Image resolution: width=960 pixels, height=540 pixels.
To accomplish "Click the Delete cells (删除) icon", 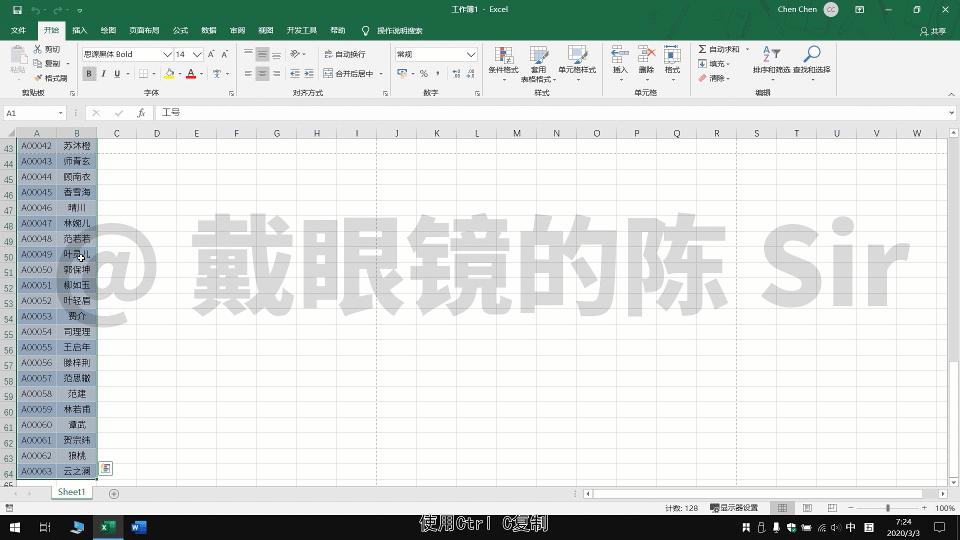I will point(647,54).
